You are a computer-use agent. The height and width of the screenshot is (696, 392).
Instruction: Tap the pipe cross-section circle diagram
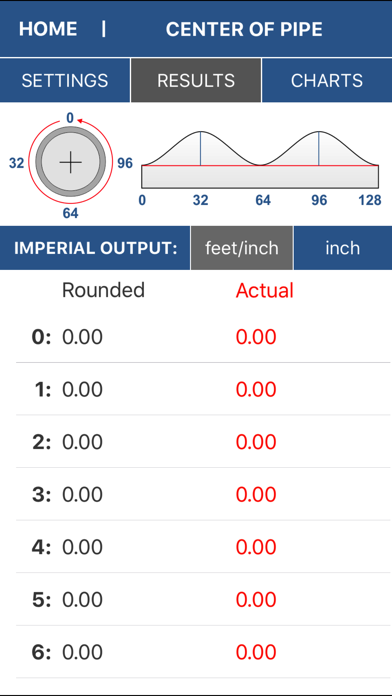pos(71,163)
